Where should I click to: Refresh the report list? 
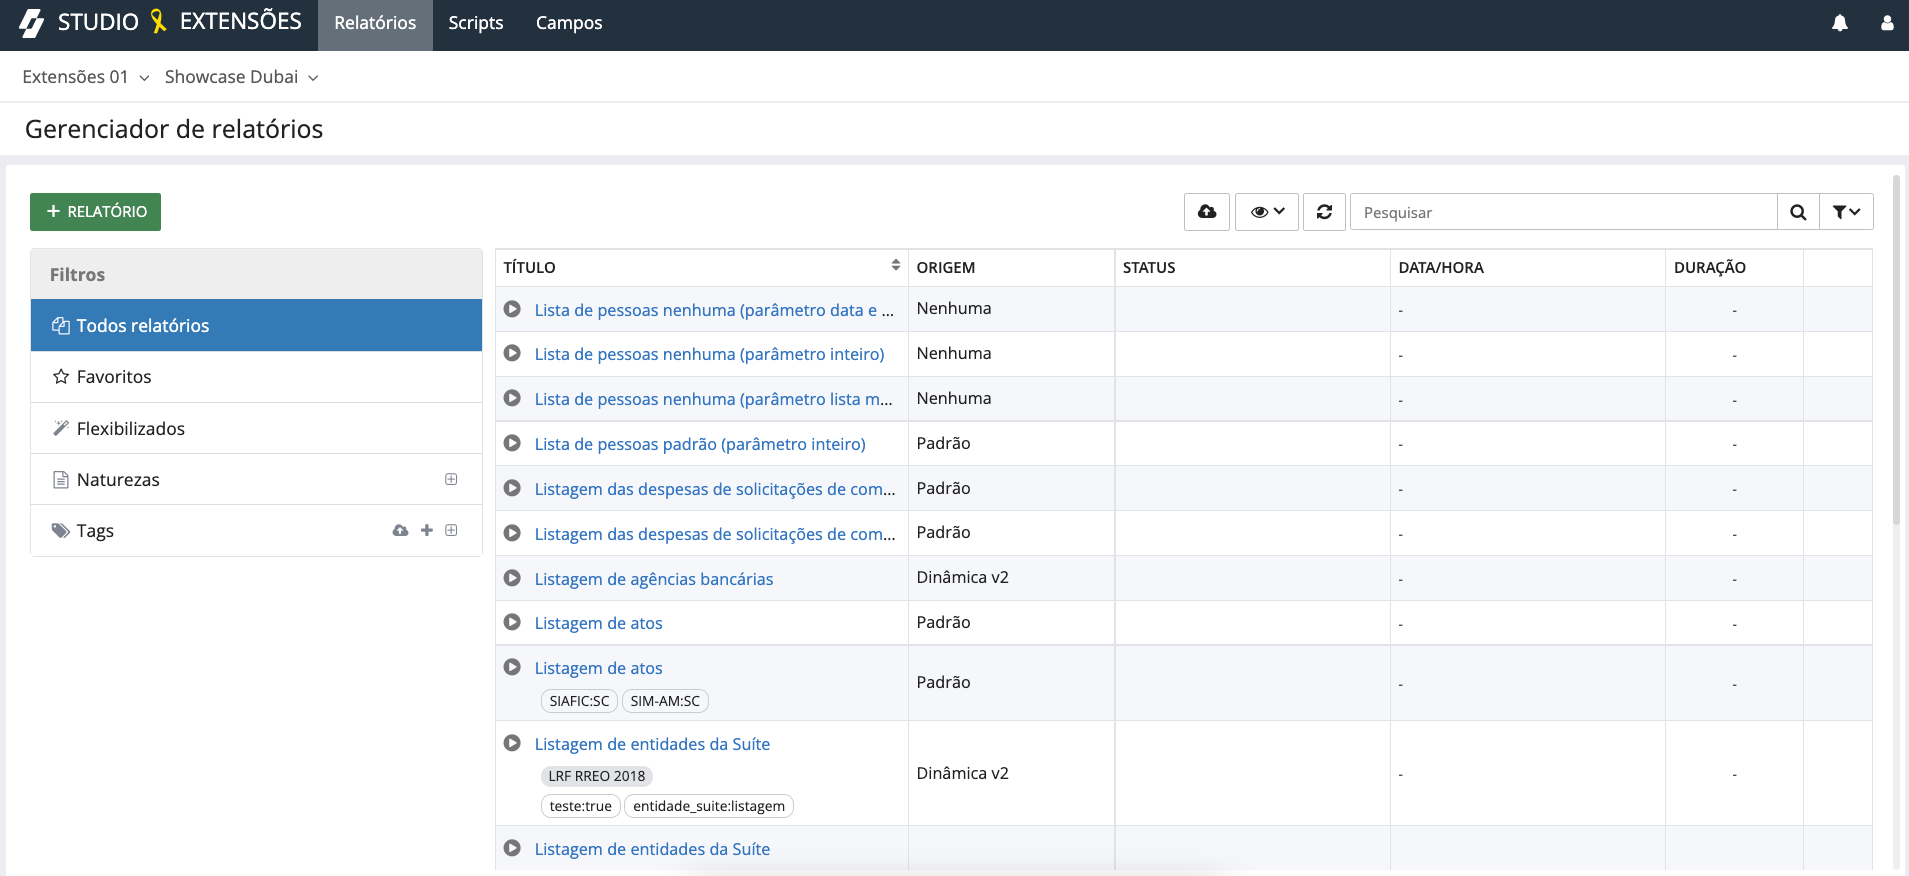point(1324,212)
